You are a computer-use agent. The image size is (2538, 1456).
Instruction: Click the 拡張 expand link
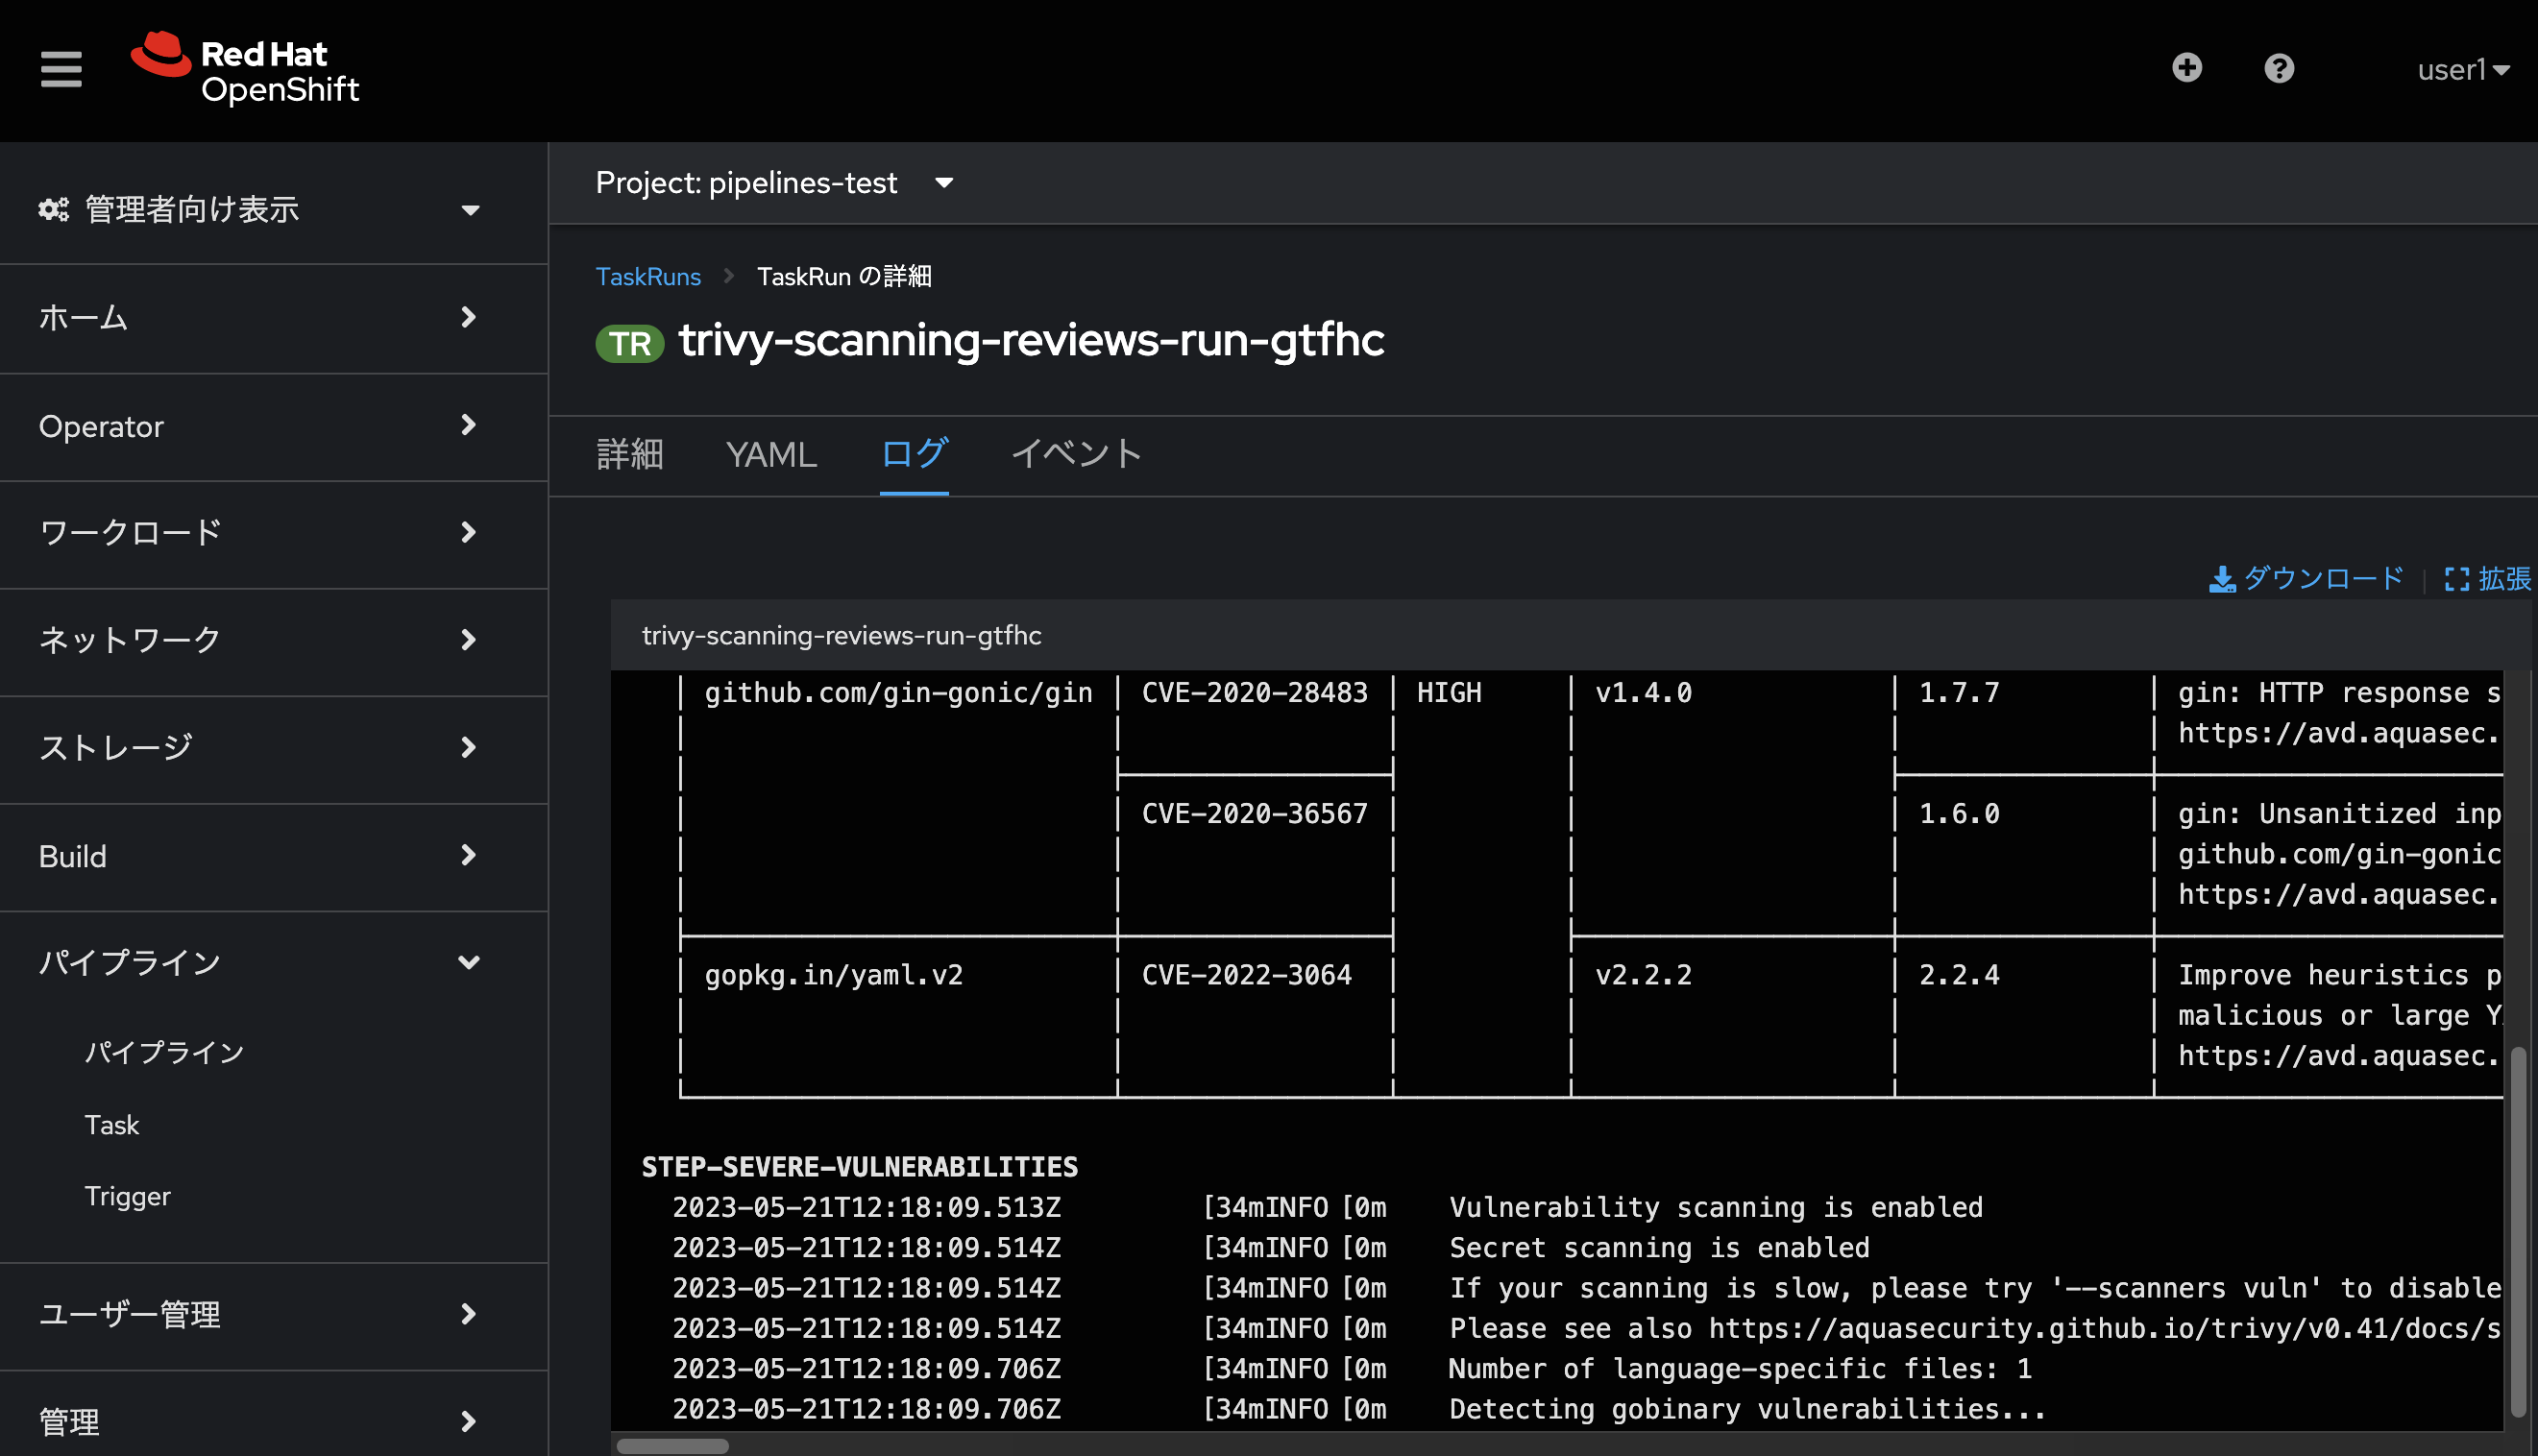pyautogui.click(x=2488, y=579)
